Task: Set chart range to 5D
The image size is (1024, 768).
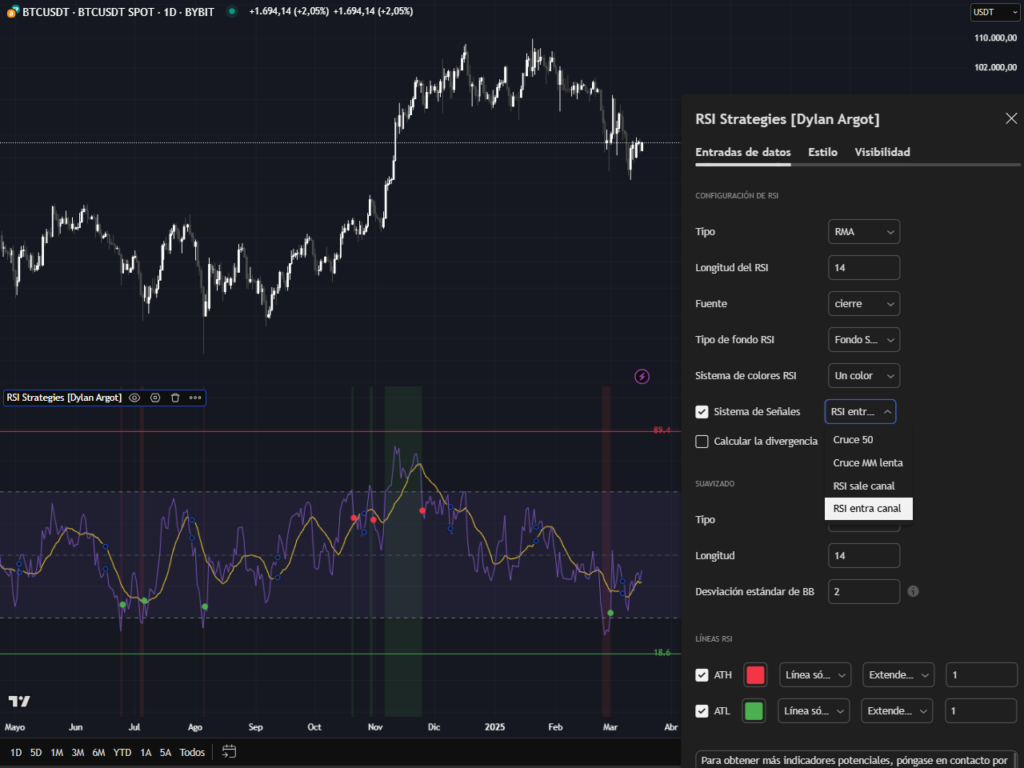Action: (36, 752)
